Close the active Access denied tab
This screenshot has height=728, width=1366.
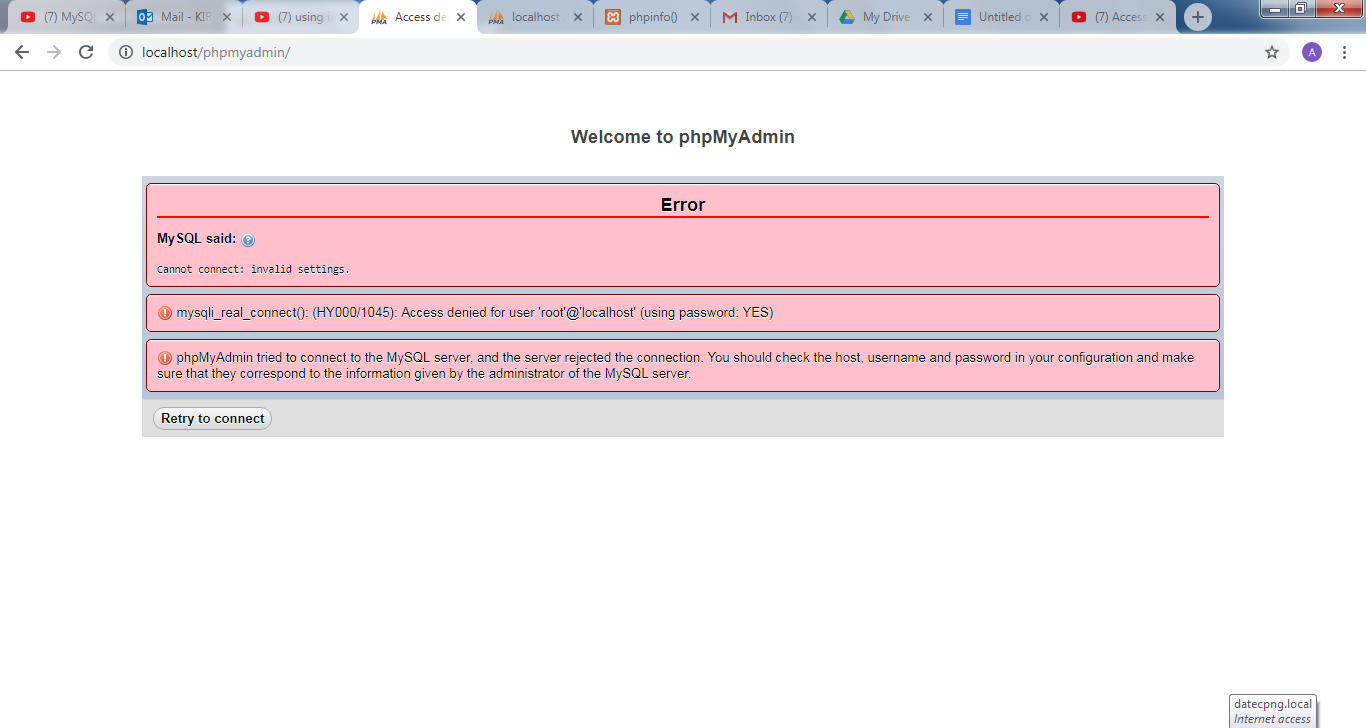pos(461,17)
